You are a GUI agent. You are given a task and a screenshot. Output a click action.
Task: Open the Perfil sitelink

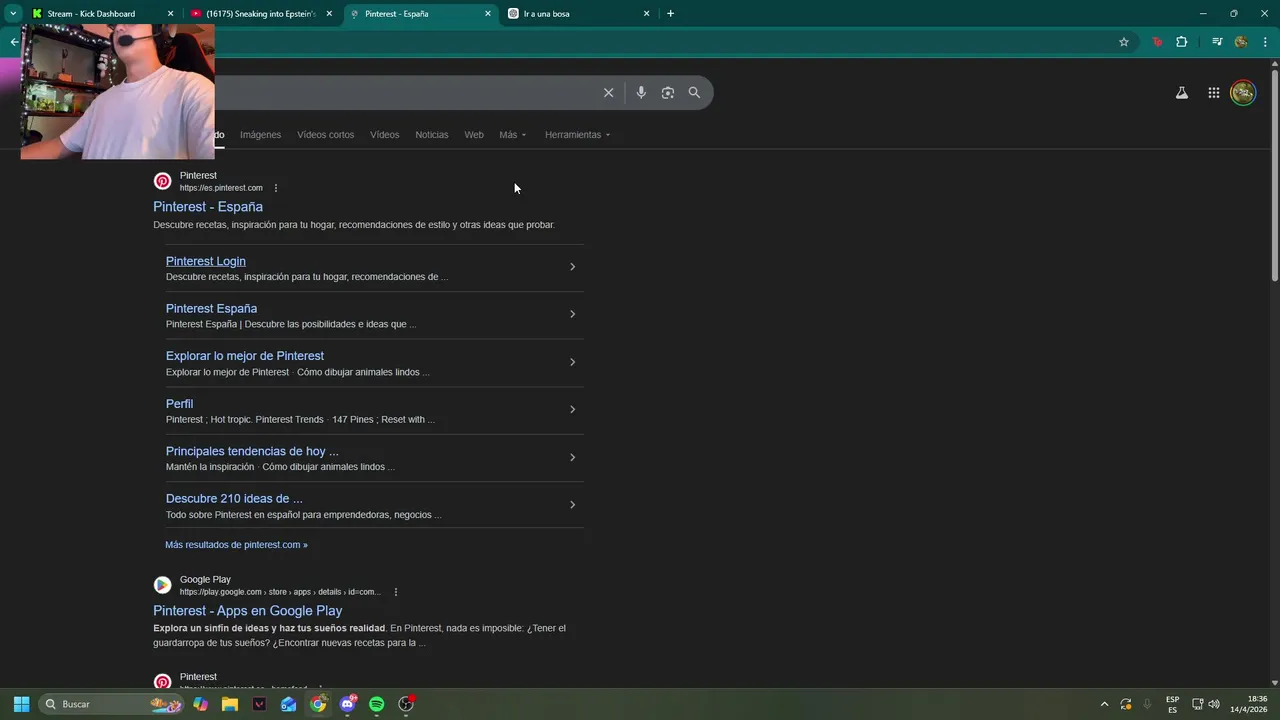coord(179,404)
